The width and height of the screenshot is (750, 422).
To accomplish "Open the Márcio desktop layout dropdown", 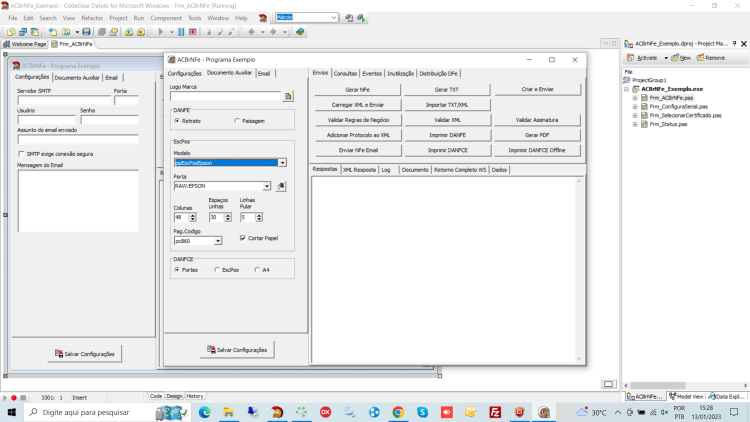I will pyautogui.click(x=333, y=18).
